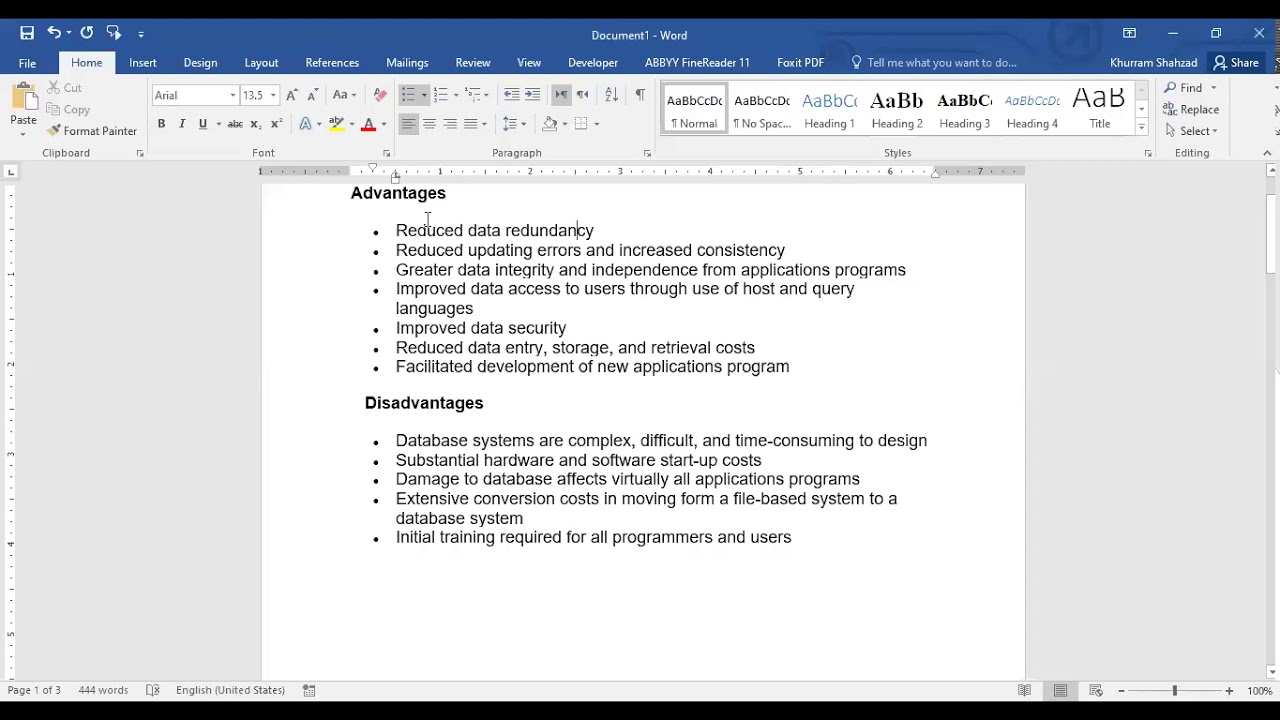Image resolution: width=1280 pixels, height=720 pixels.
Task: Toggle Print Layout view in status bar
Action: tap(1060, 690)
